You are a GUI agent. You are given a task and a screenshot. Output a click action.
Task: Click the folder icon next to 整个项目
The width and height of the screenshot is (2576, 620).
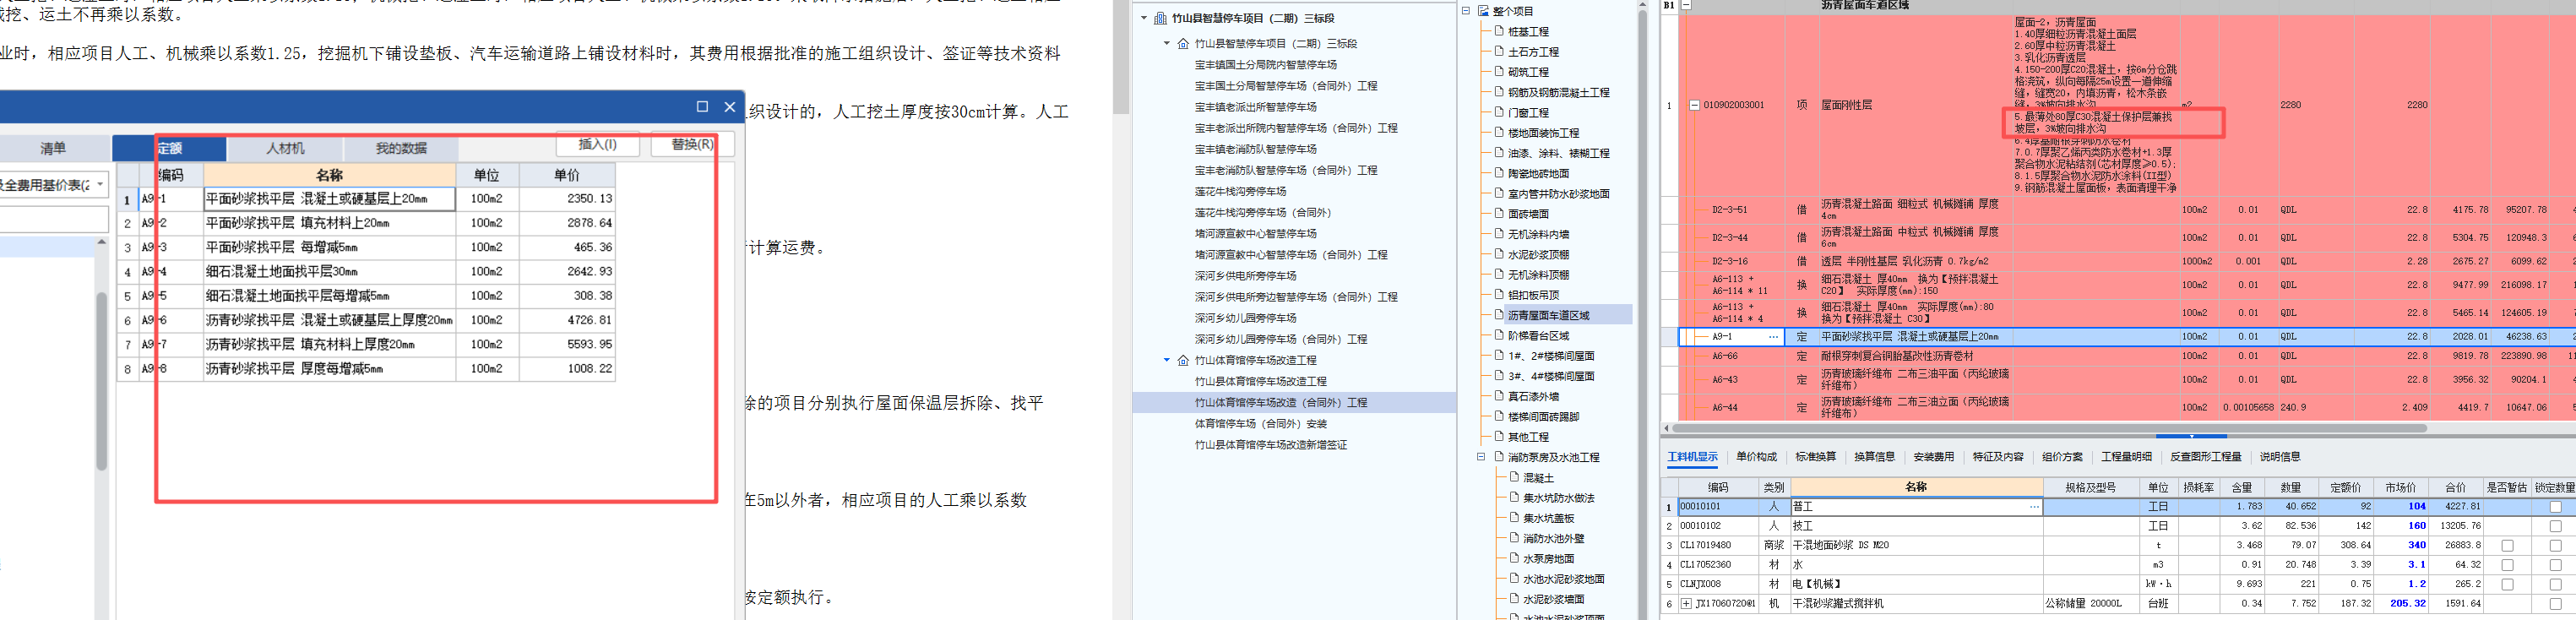tap(1484, 11)
